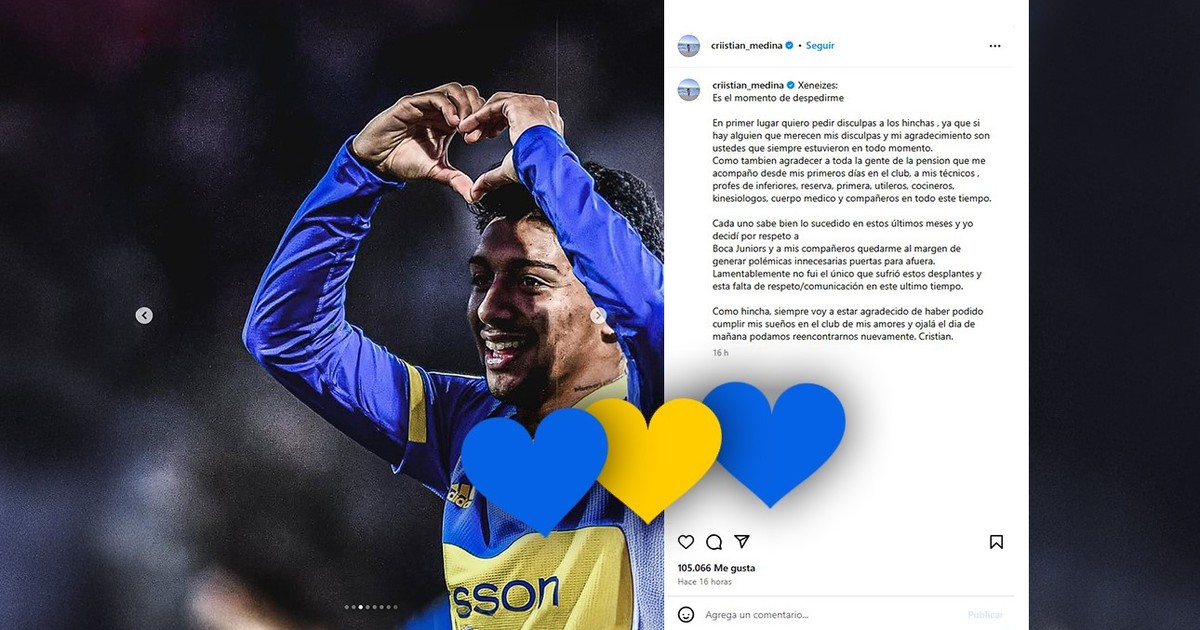Save post with bookmark icon
1200x630 pixels.
coord(996,542)
